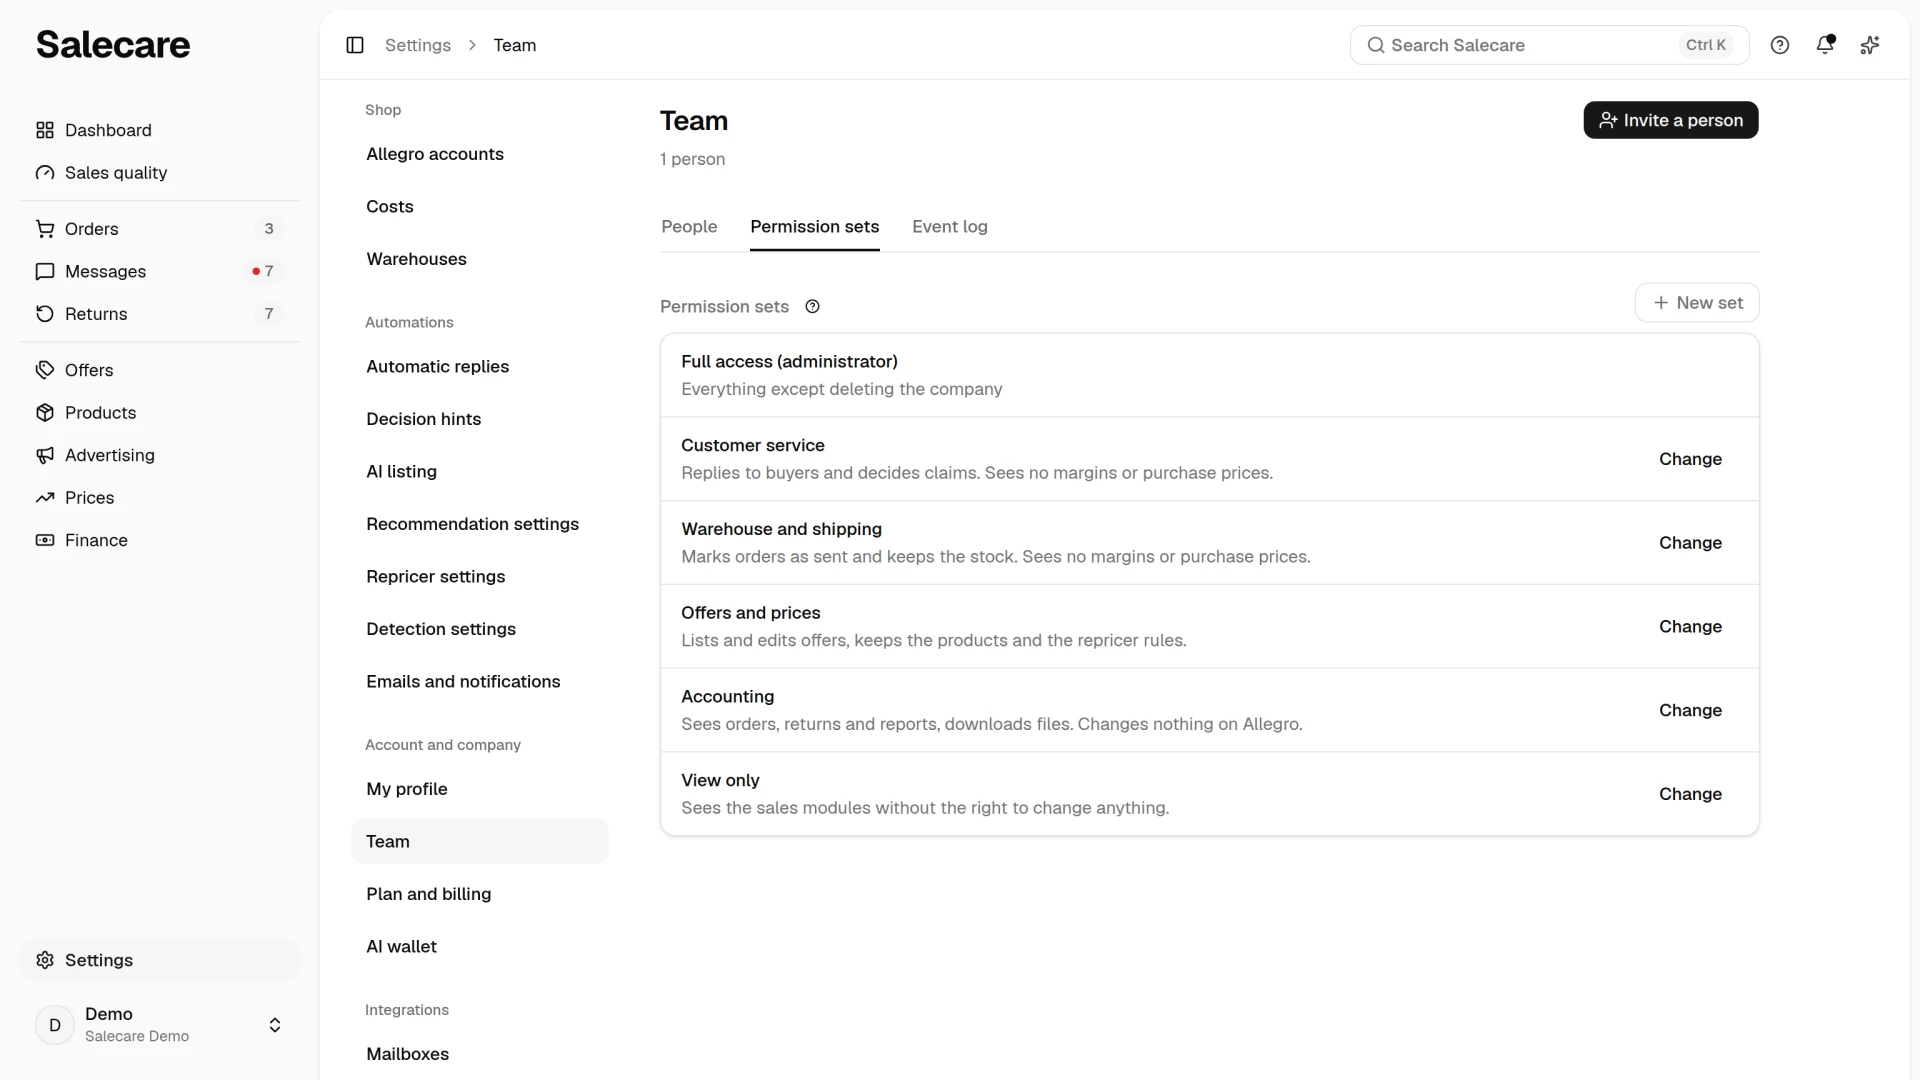Open AI wallet page

(480, 947)
